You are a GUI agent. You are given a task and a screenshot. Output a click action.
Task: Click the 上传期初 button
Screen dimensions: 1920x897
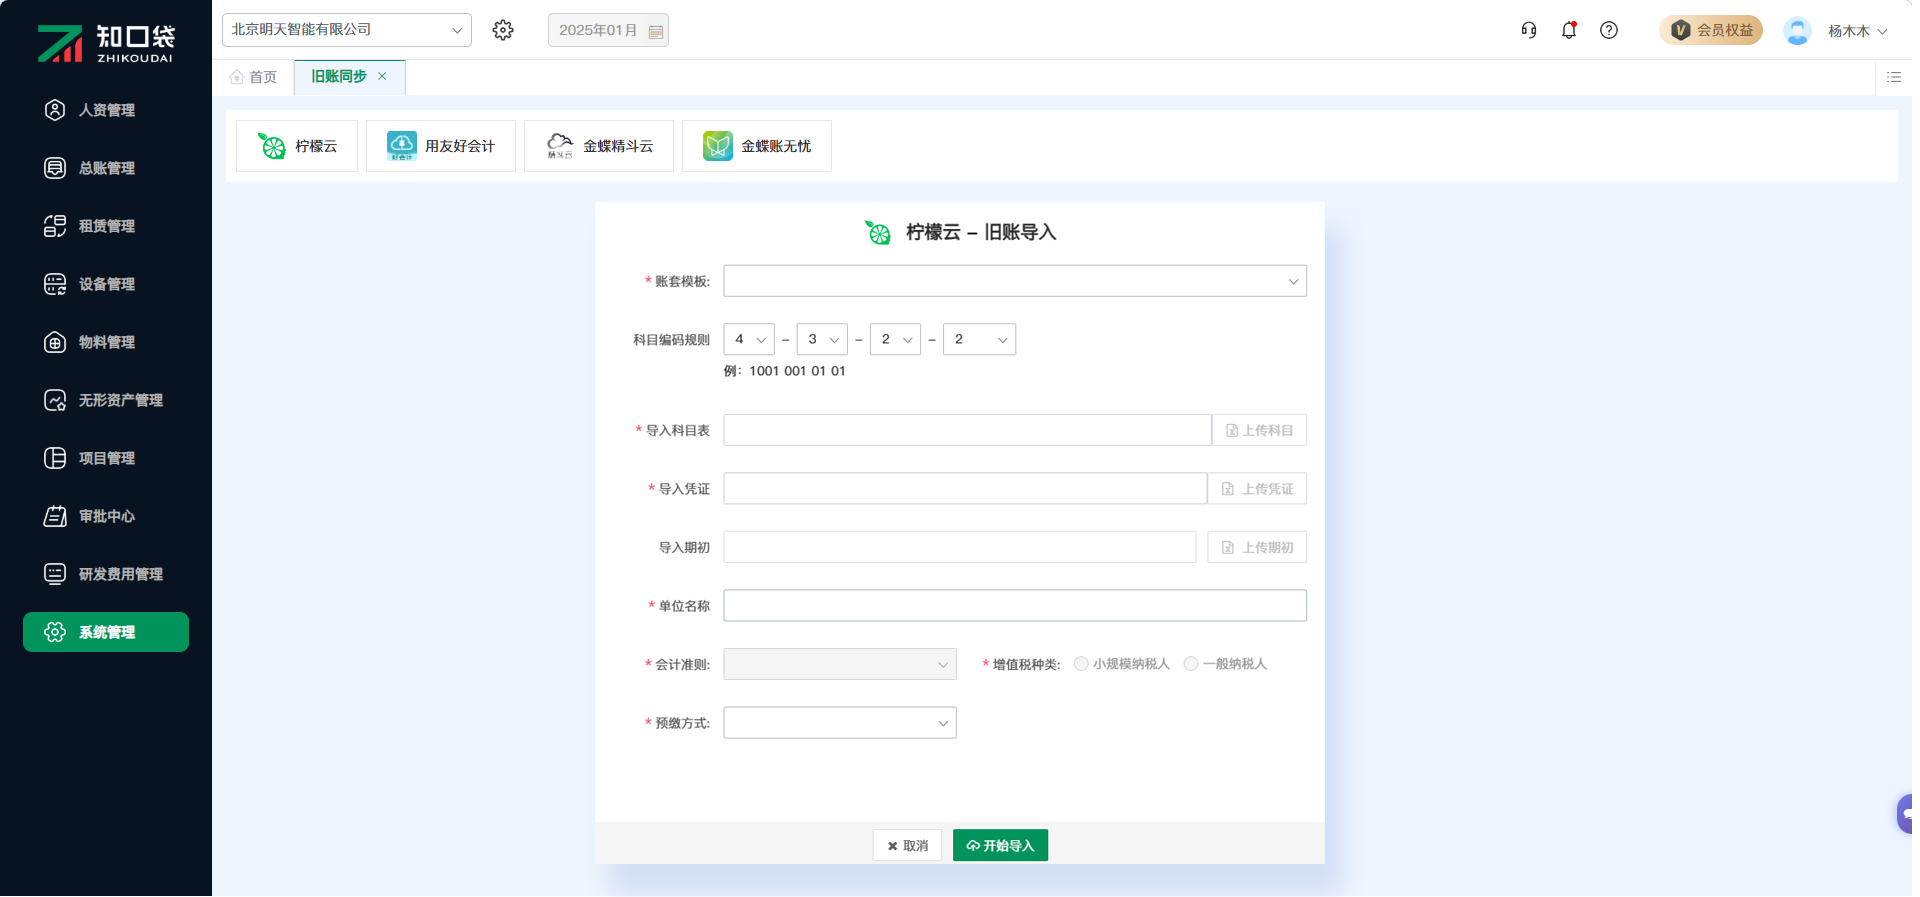[x=1258, y=547]
